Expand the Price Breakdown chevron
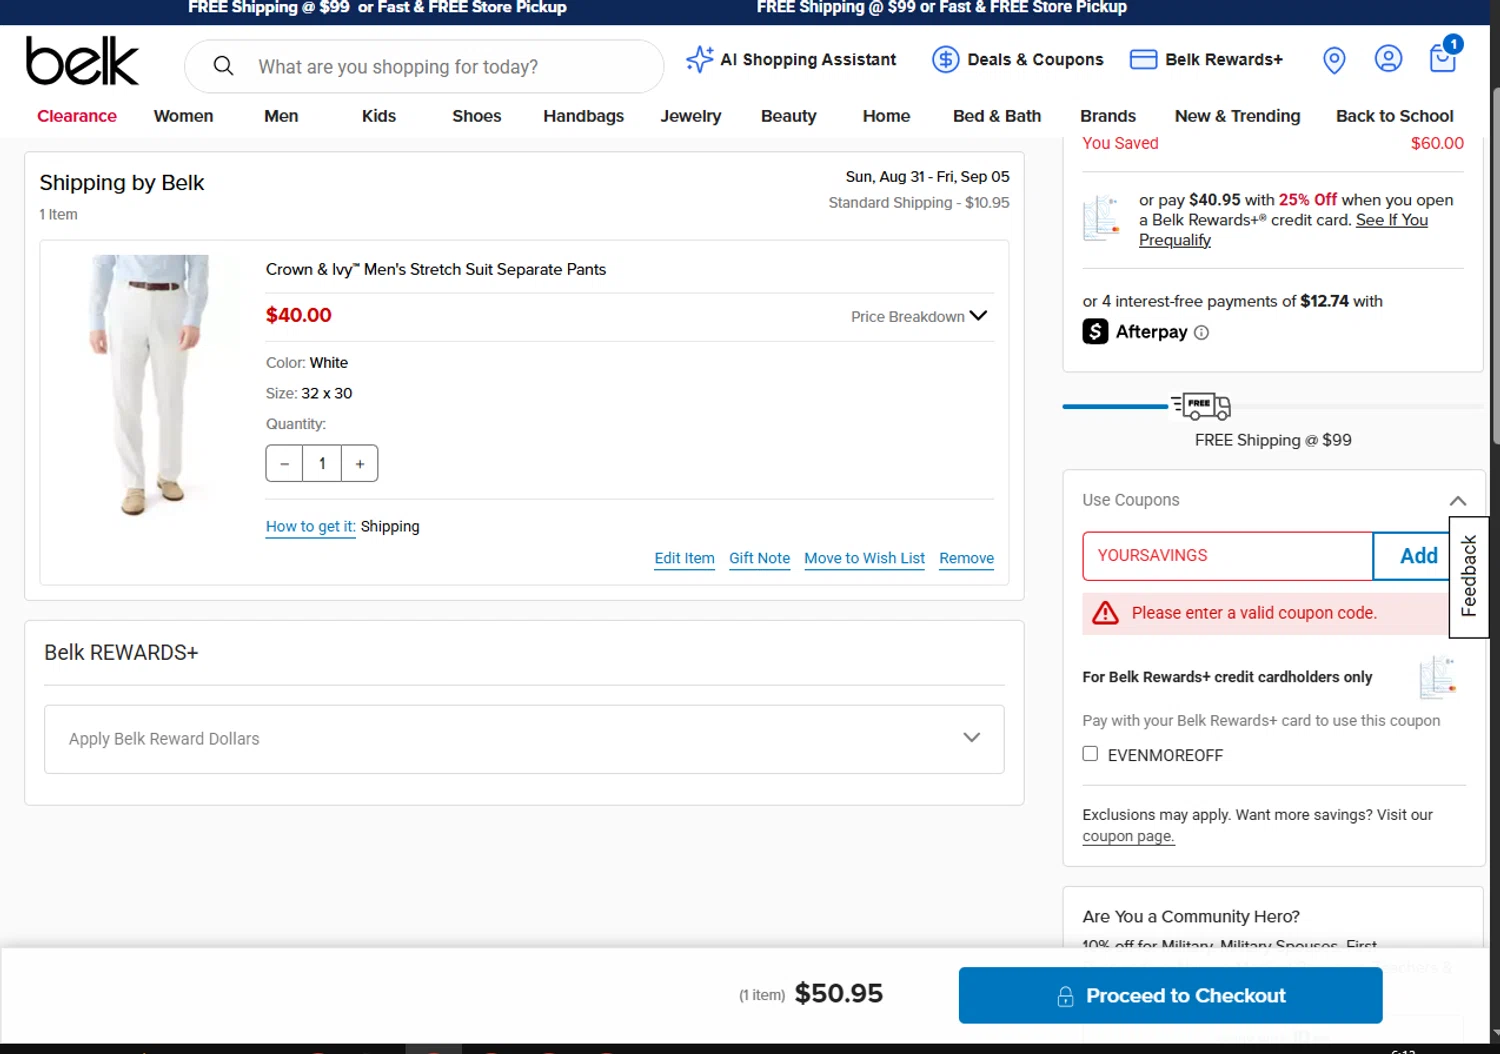 [x=978, y=316]
